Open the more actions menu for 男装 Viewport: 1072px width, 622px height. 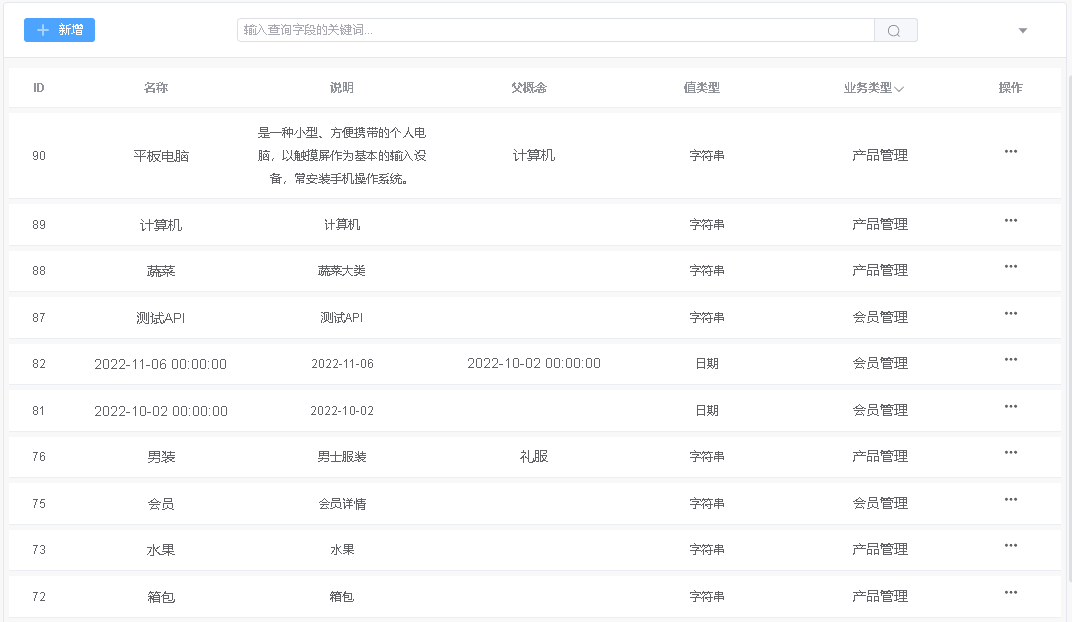click(1010, 453)
